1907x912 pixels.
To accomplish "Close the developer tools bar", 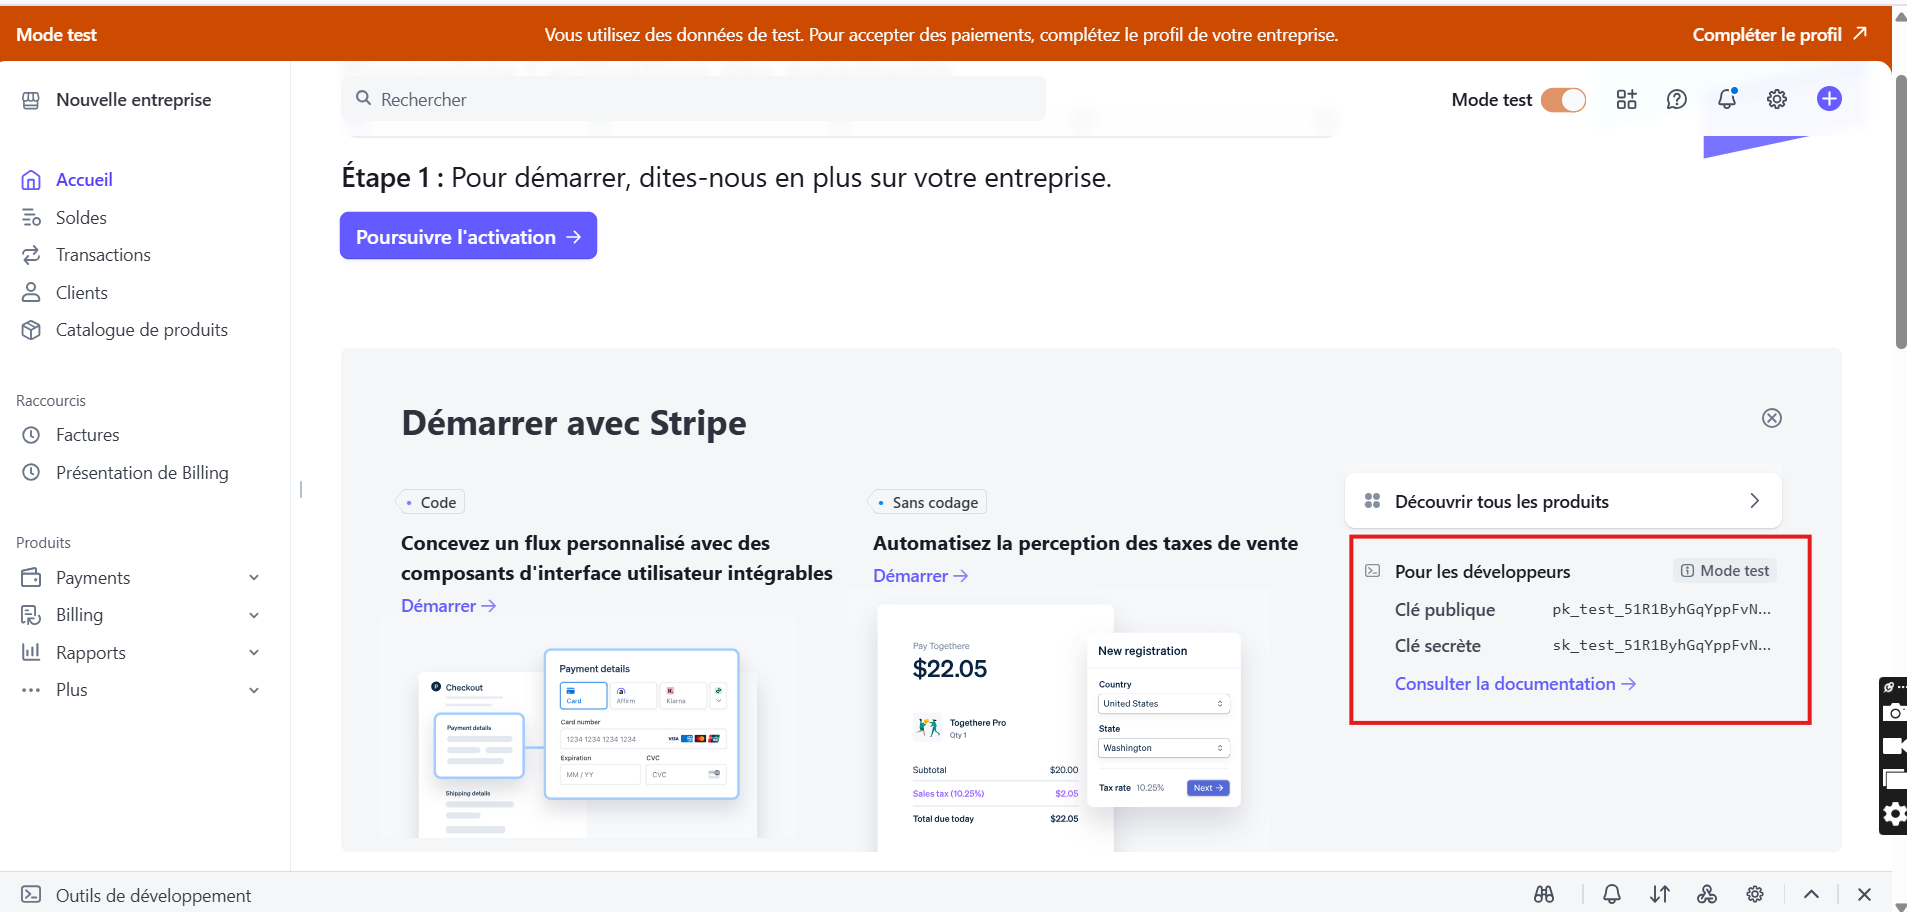I will (x=1864, y=894).
